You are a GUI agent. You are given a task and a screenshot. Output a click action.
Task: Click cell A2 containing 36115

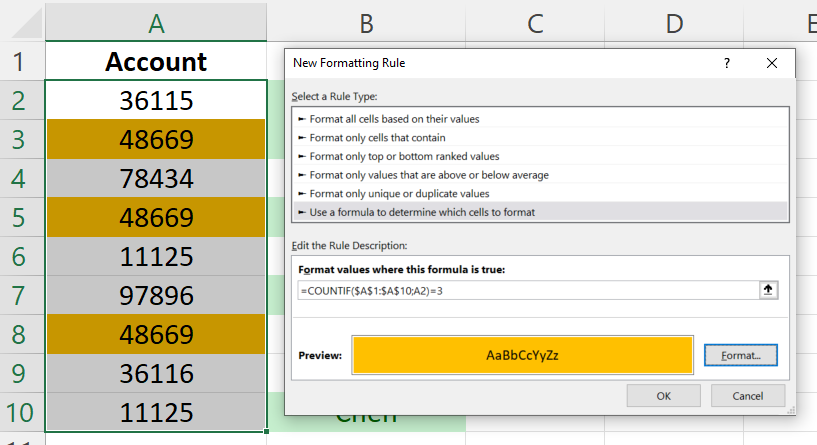click(155, 100)
